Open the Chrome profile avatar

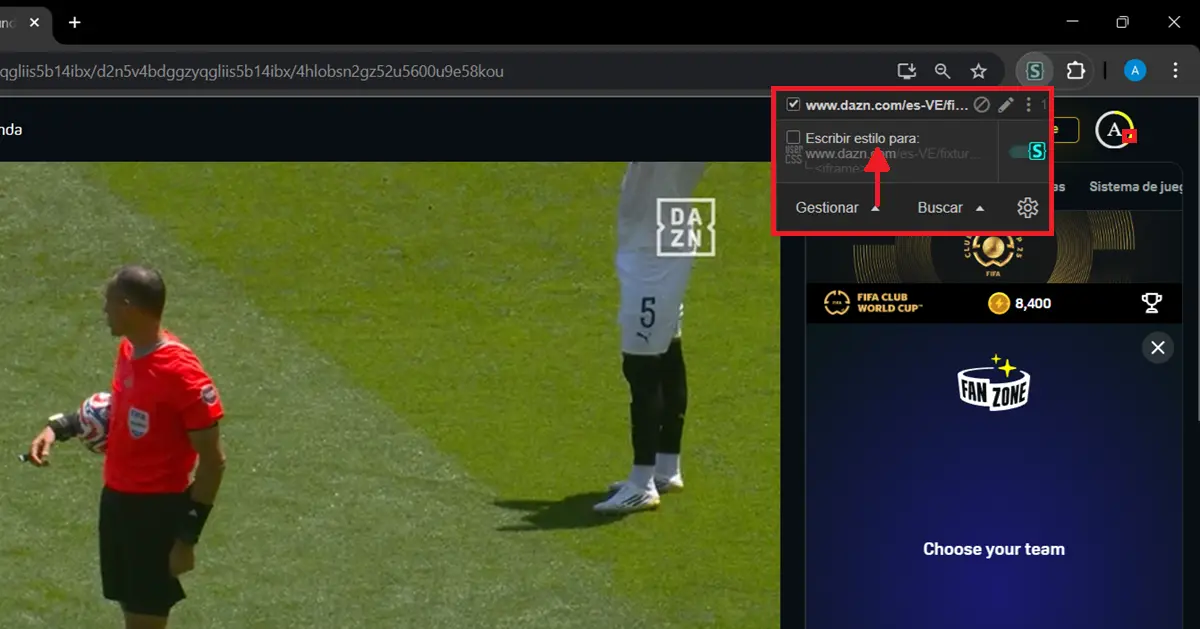(x=1135, y=71)
